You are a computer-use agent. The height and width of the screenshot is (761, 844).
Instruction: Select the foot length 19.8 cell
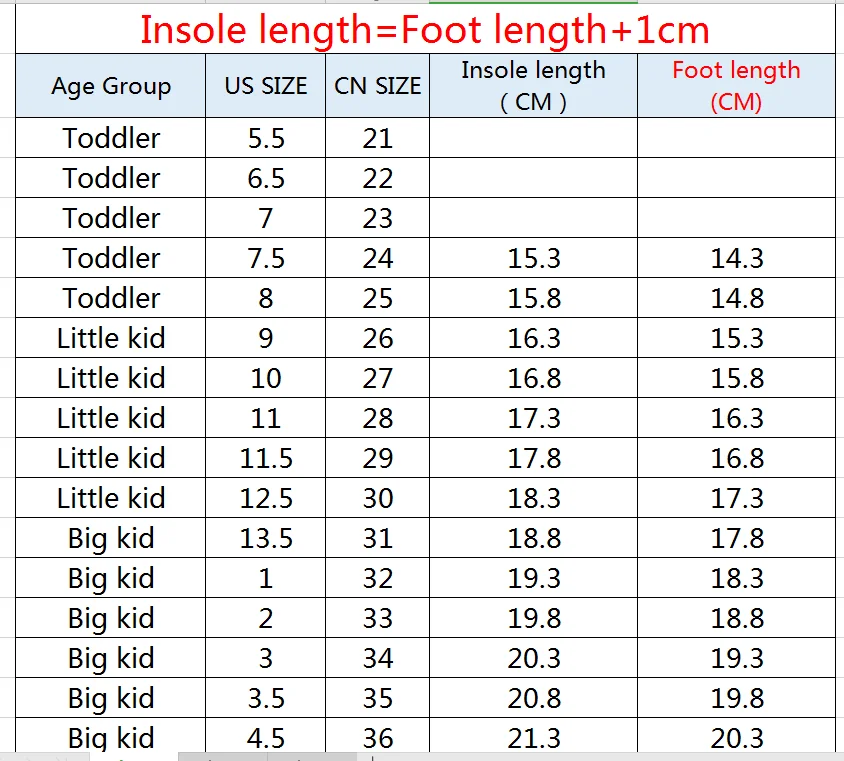click(736, 697)
